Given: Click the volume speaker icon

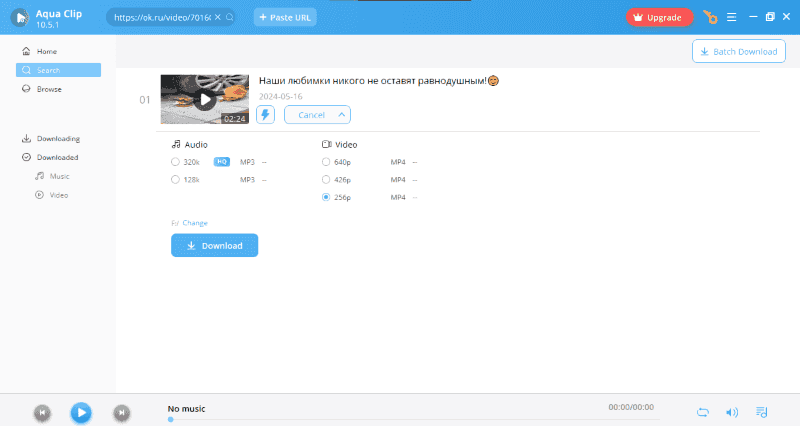Looking at the screenshot, I should (x=732, y=411).
